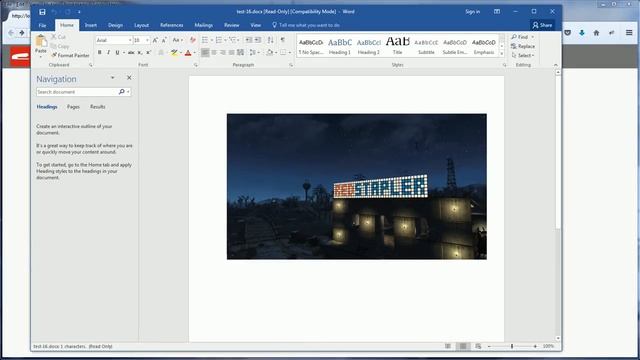Viewport: 640px width, 360px height.
Task: Expand the Styles gallery More arrow
Action: click(502, 54)
